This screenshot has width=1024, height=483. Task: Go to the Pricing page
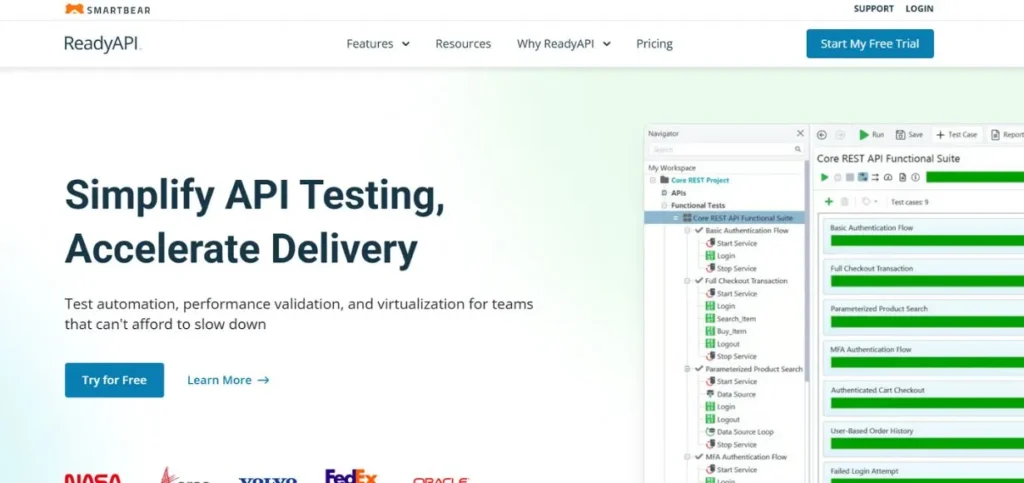[654, 44]
